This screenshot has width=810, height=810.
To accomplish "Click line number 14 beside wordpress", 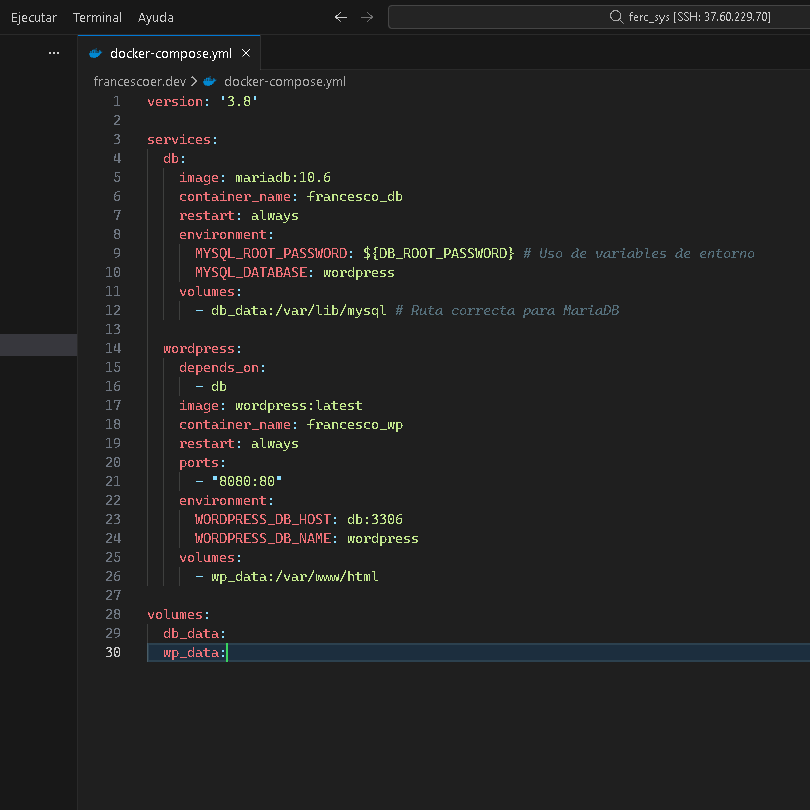I will pyautogui.click(x=113, y=348).
